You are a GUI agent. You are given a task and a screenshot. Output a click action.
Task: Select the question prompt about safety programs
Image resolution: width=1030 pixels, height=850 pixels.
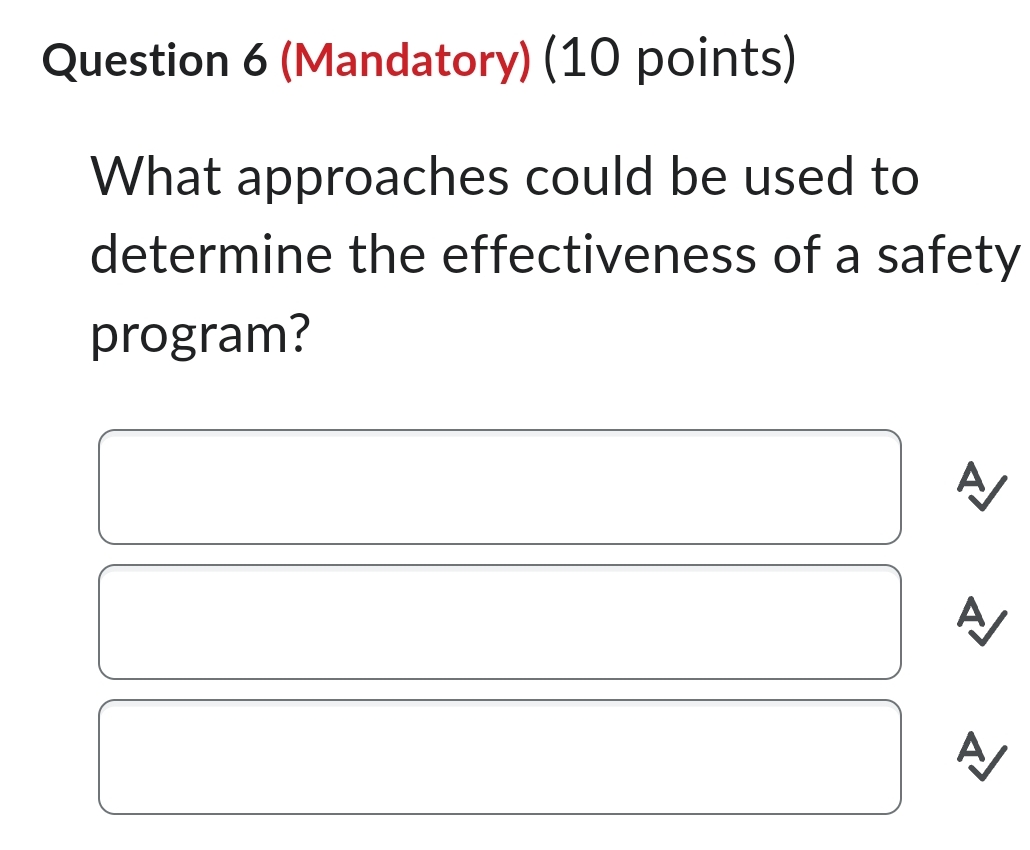tap(500, 253)
